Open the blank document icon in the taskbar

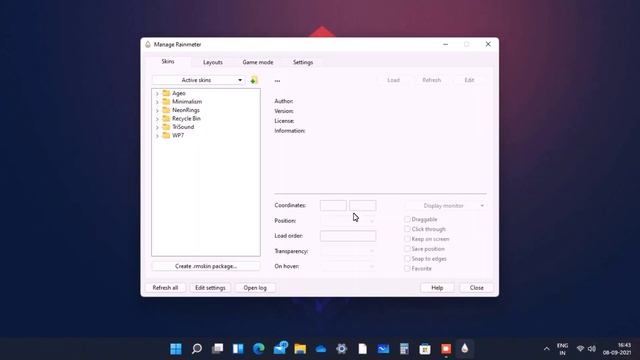[362, 349]
